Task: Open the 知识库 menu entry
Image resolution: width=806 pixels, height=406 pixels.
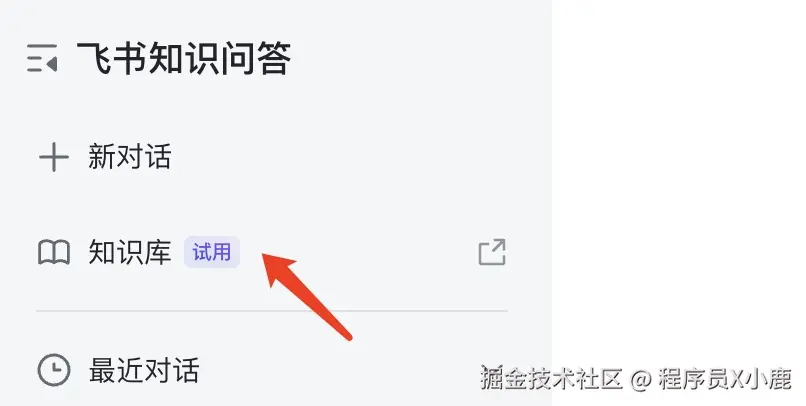Action: pyautogui.click(x=272, y=252)
